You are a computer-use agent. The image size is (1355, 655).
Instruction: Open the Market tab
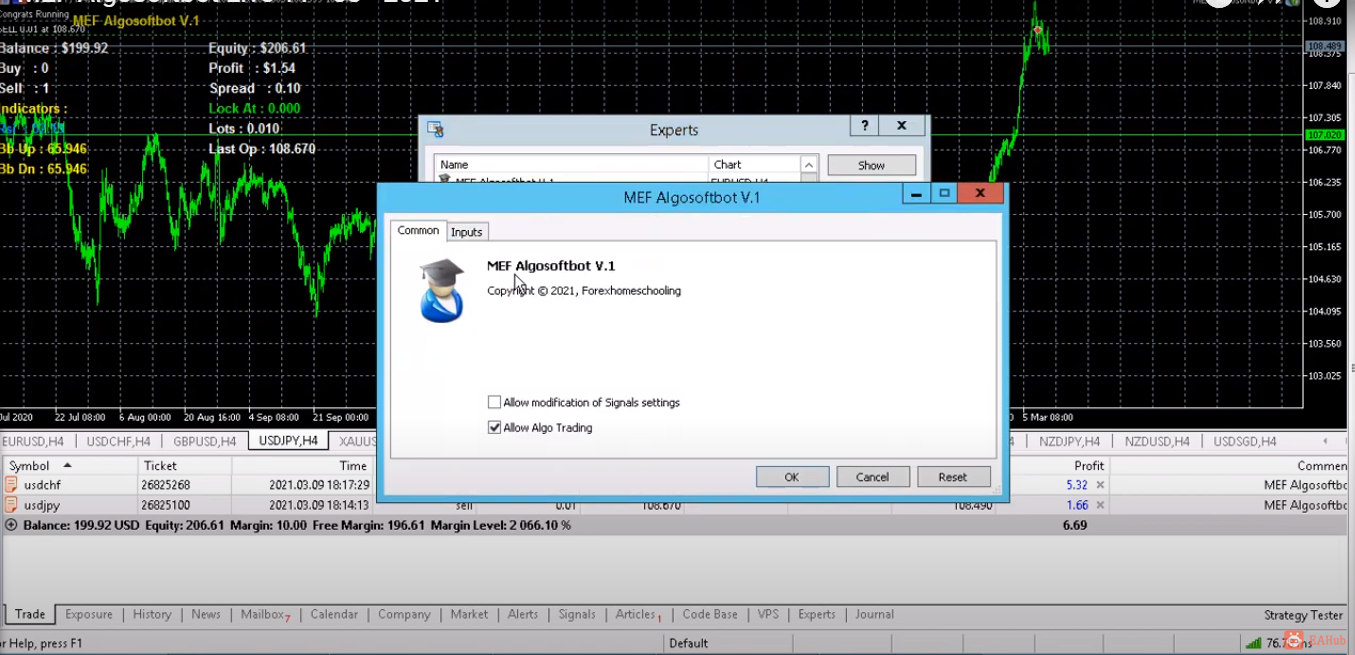pyautogui.click(x=469, y=614)
